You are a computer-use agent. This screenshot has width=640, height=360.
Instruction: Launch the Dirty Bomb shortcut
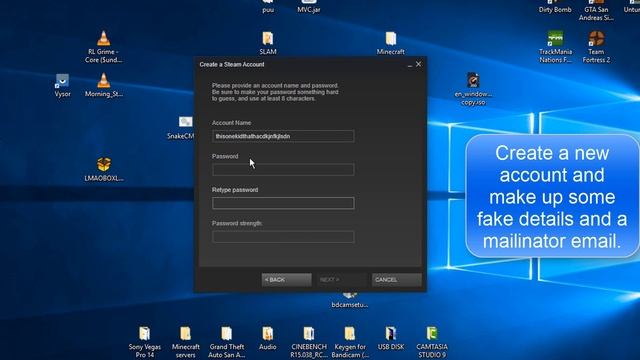coord(555,7)
